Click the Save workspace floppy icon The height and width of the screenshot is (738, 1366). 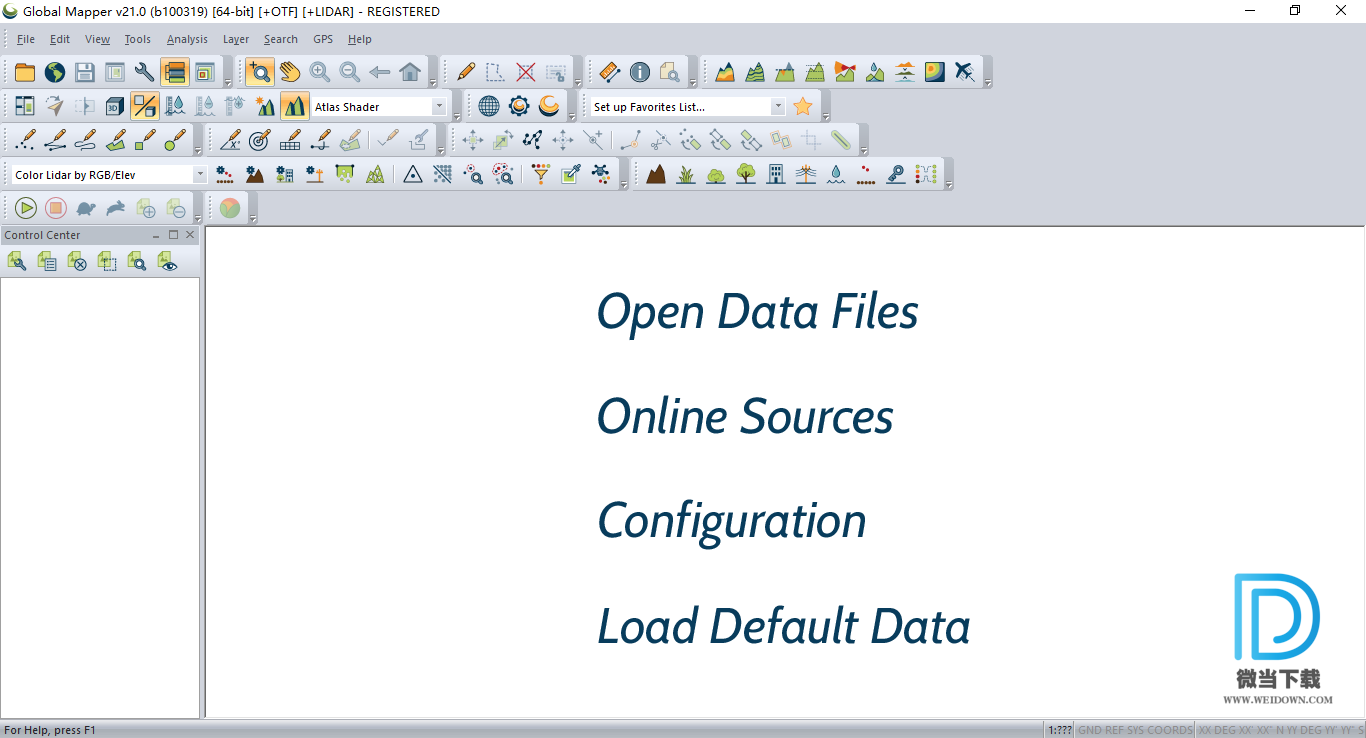coord(85,72)
